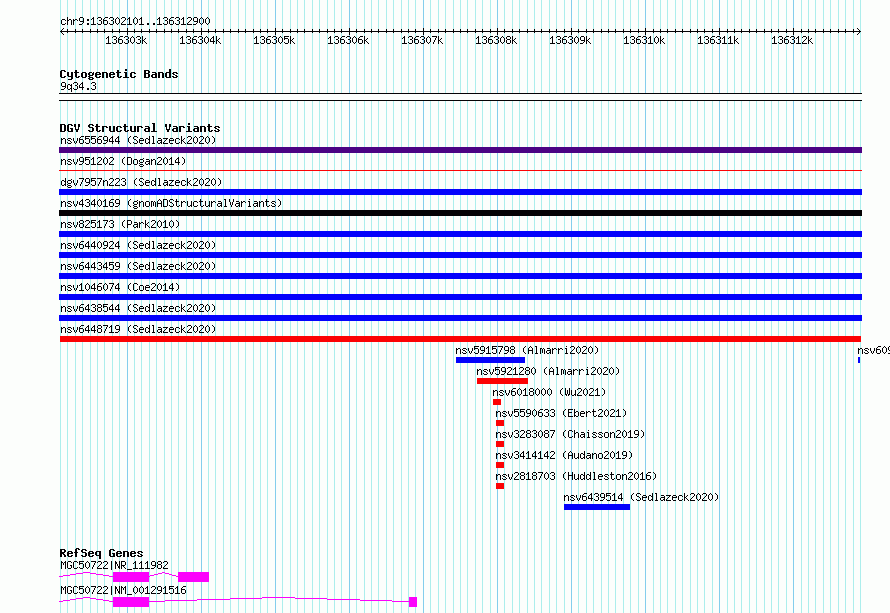
Task: Click small terminal exon of NM_001291516
Action: click(x=413, y=602)
